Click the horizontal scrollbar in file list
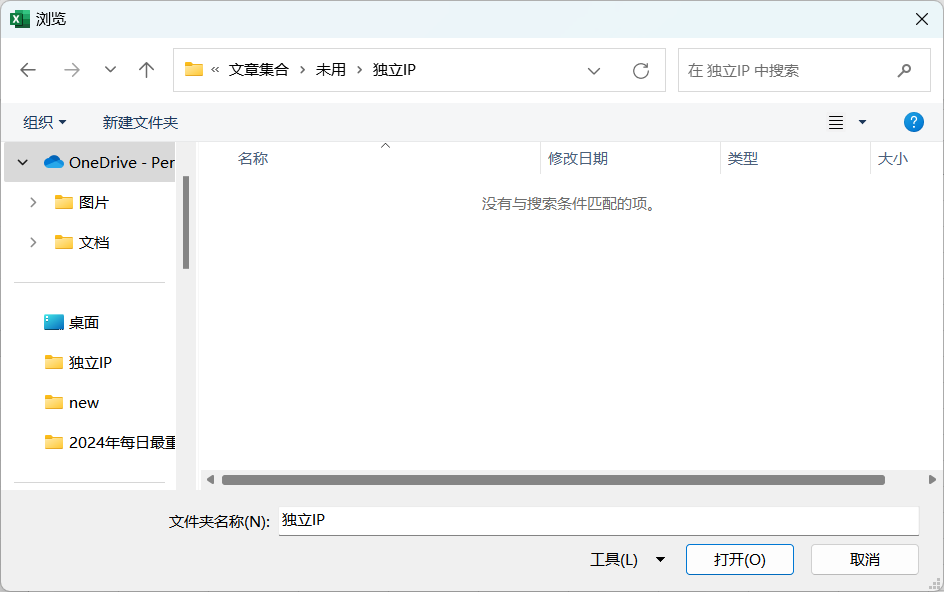This screenshot has width=944, height=592. point(553,480)
